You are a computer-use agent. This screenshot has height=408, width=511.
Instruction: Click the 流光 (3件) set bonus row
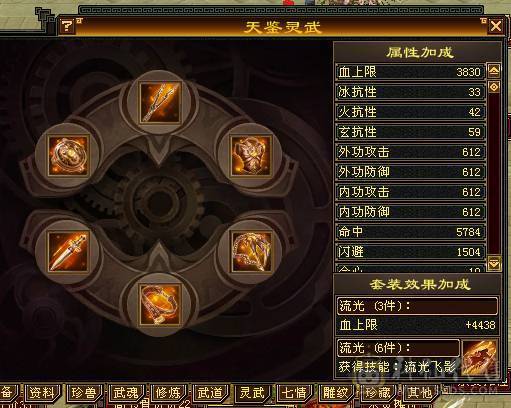tap(417, 305)
